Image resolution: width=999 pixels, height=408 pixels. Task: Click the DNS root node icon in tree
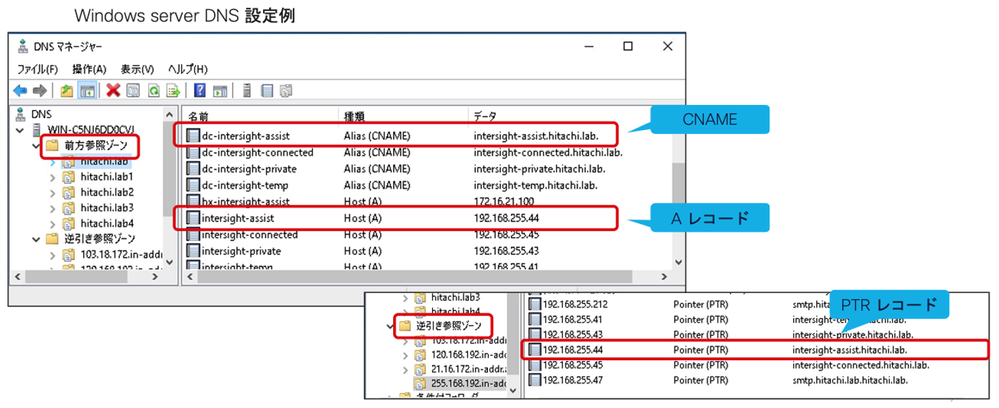click(22, 115)
